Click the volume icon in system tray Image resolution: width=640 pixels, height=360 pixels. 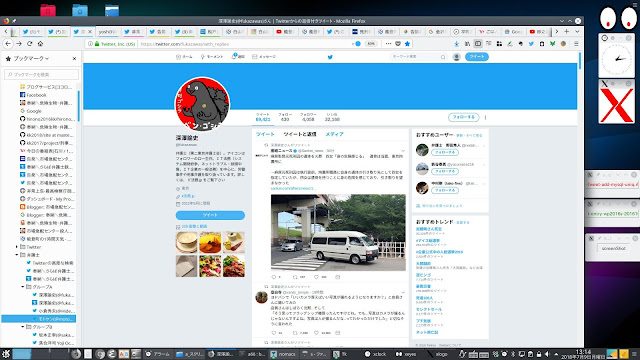coord(547,354)
